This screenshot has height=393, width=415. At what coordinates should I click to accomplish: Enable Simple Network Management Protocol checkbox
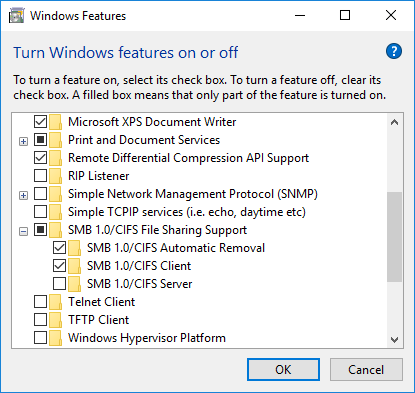coord(40,194)
